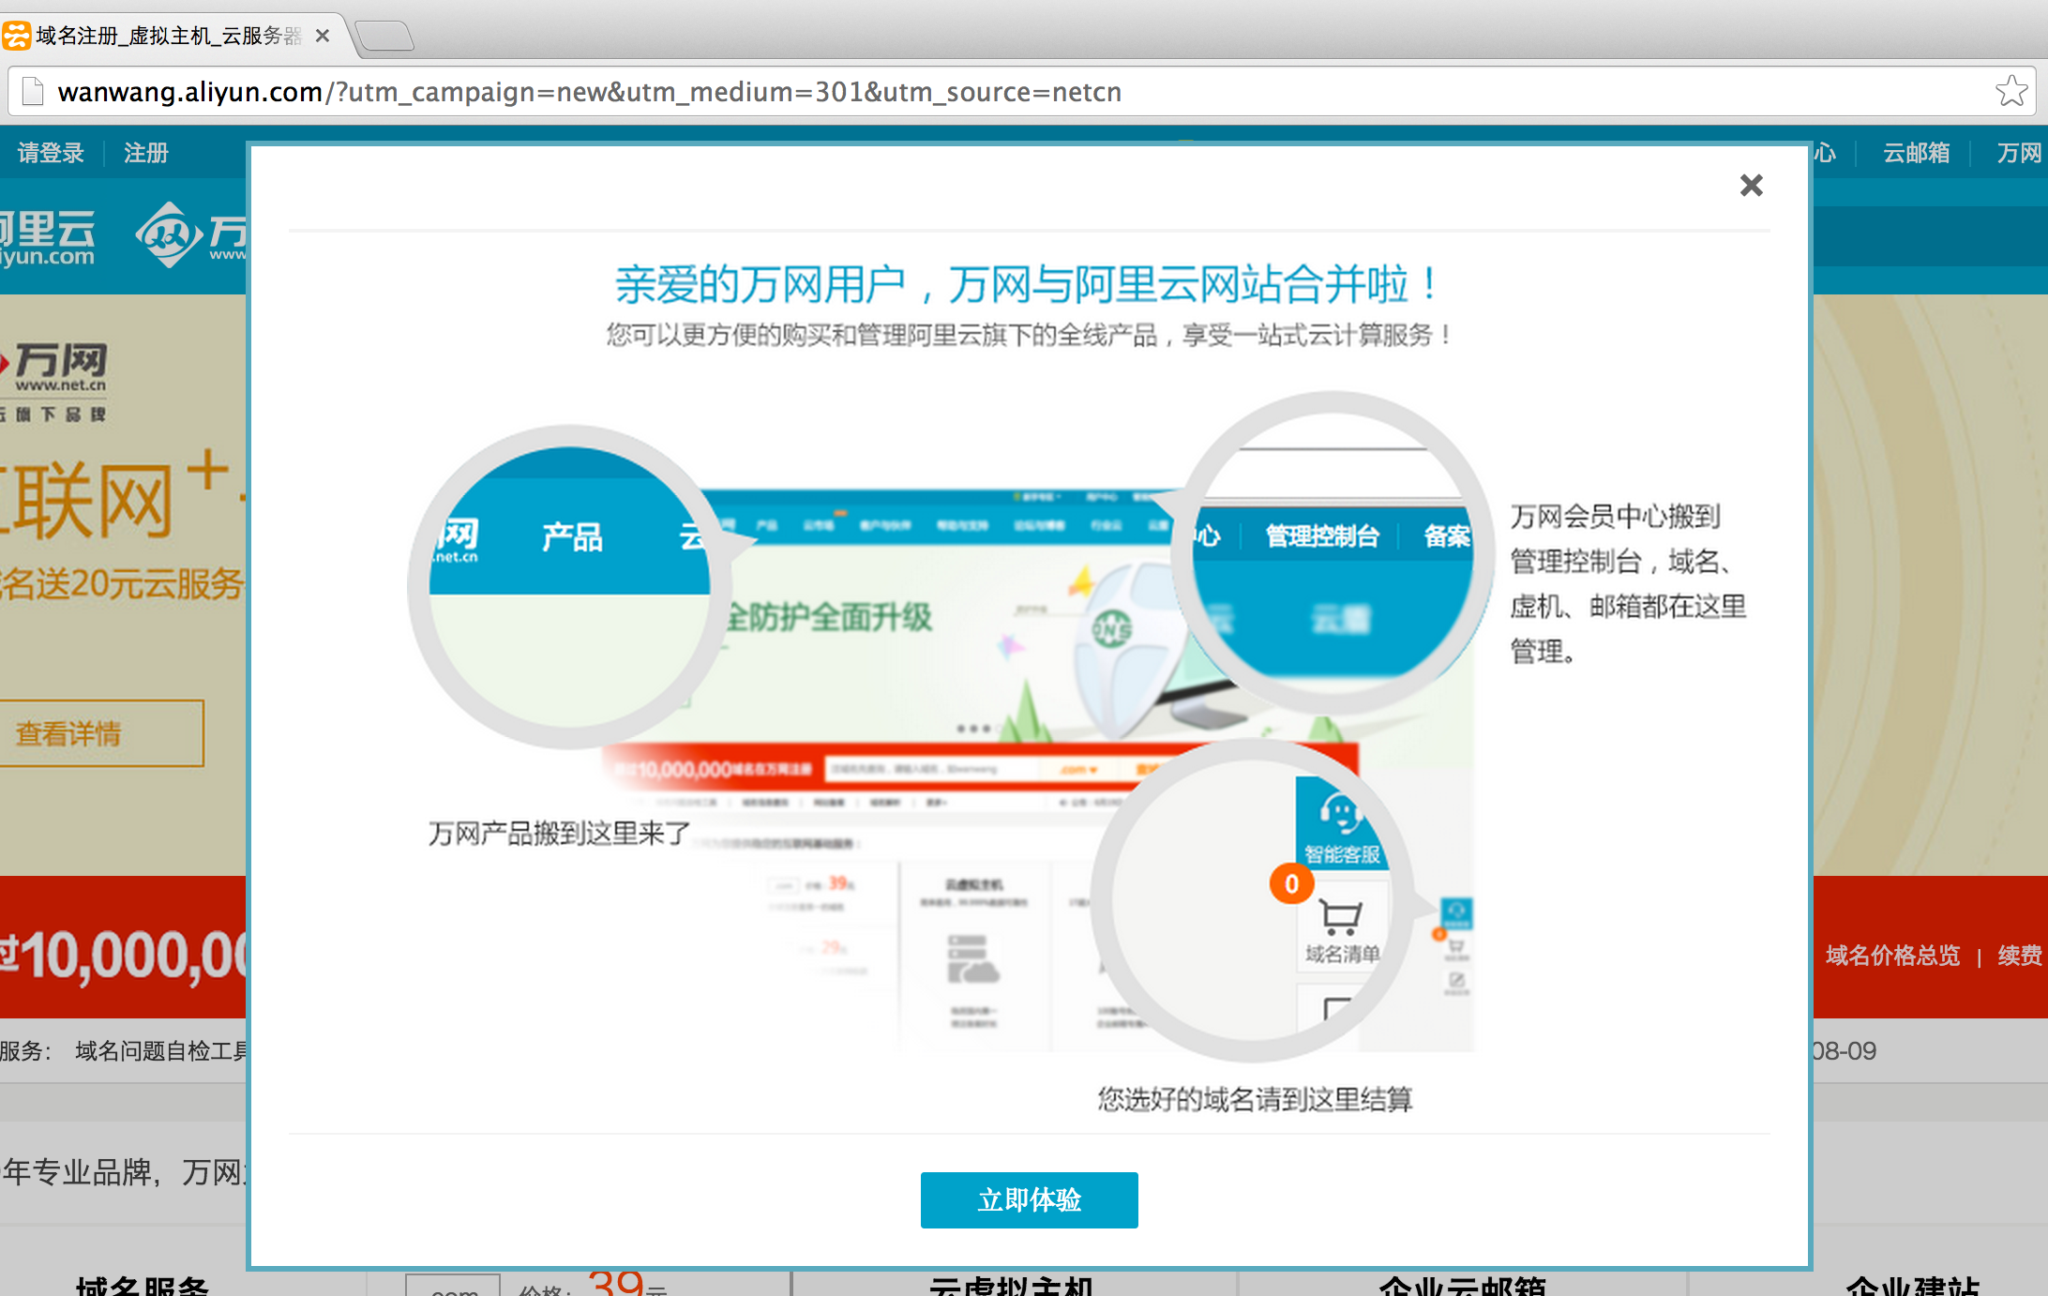Click the 查看详情 banner button
The height and width of the screenshot is (1296, 2048).
[100, 734]
